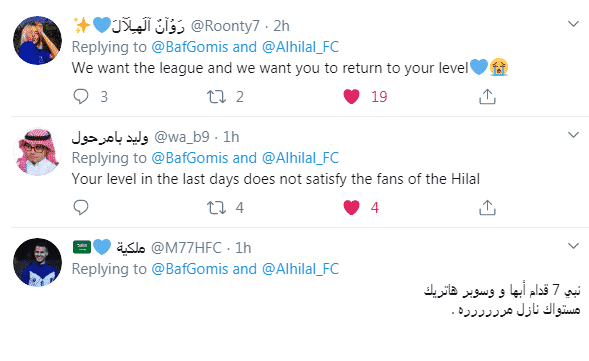Retweet the Roonty7 league tweet
The width and height of the screenshot is (589, 361).
click(216, 97)
